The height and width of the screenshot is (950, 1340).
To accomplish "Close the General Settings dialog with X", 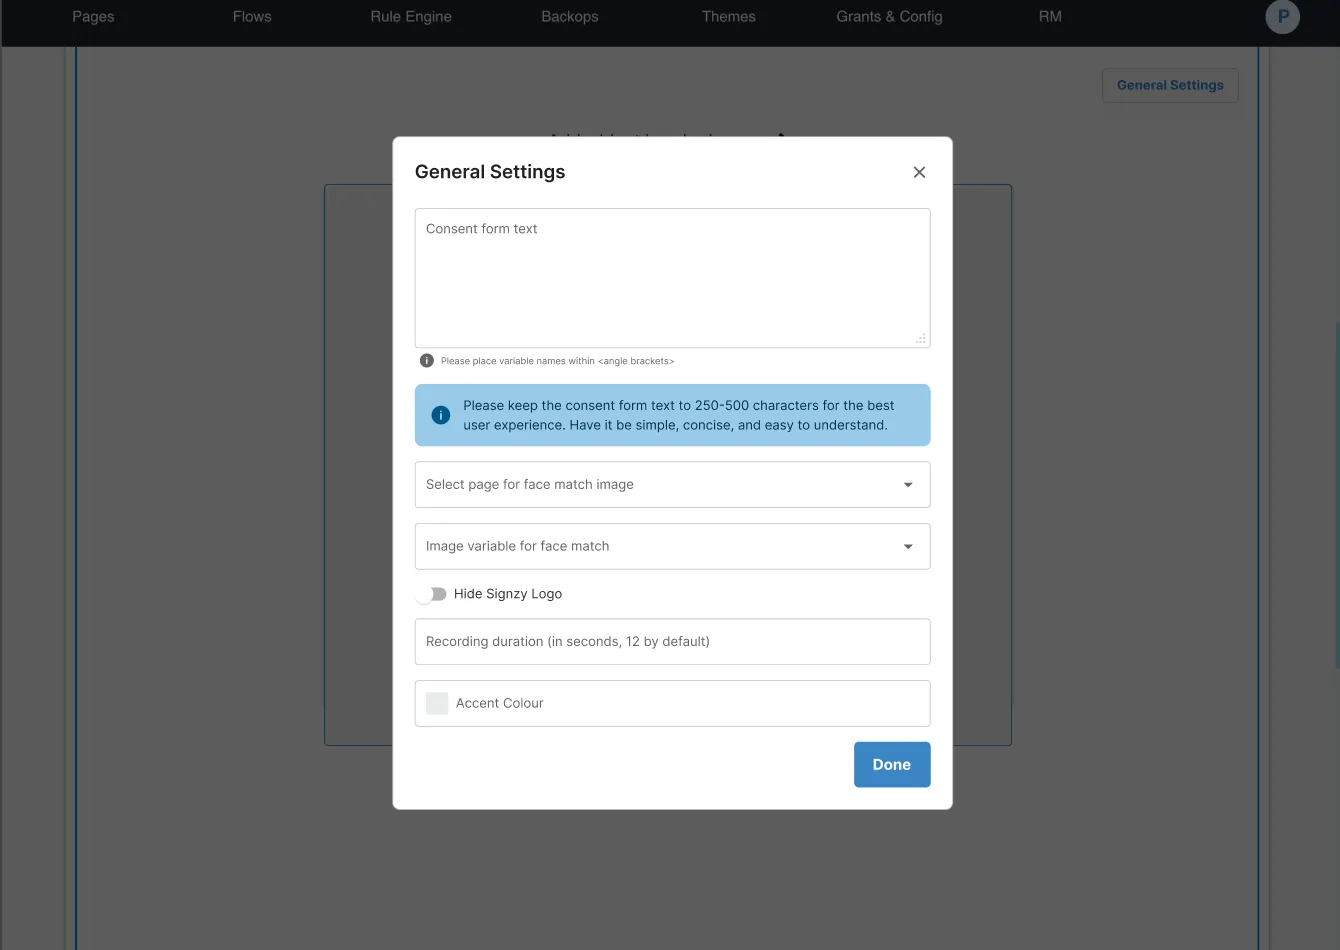I will click(919, 172).
